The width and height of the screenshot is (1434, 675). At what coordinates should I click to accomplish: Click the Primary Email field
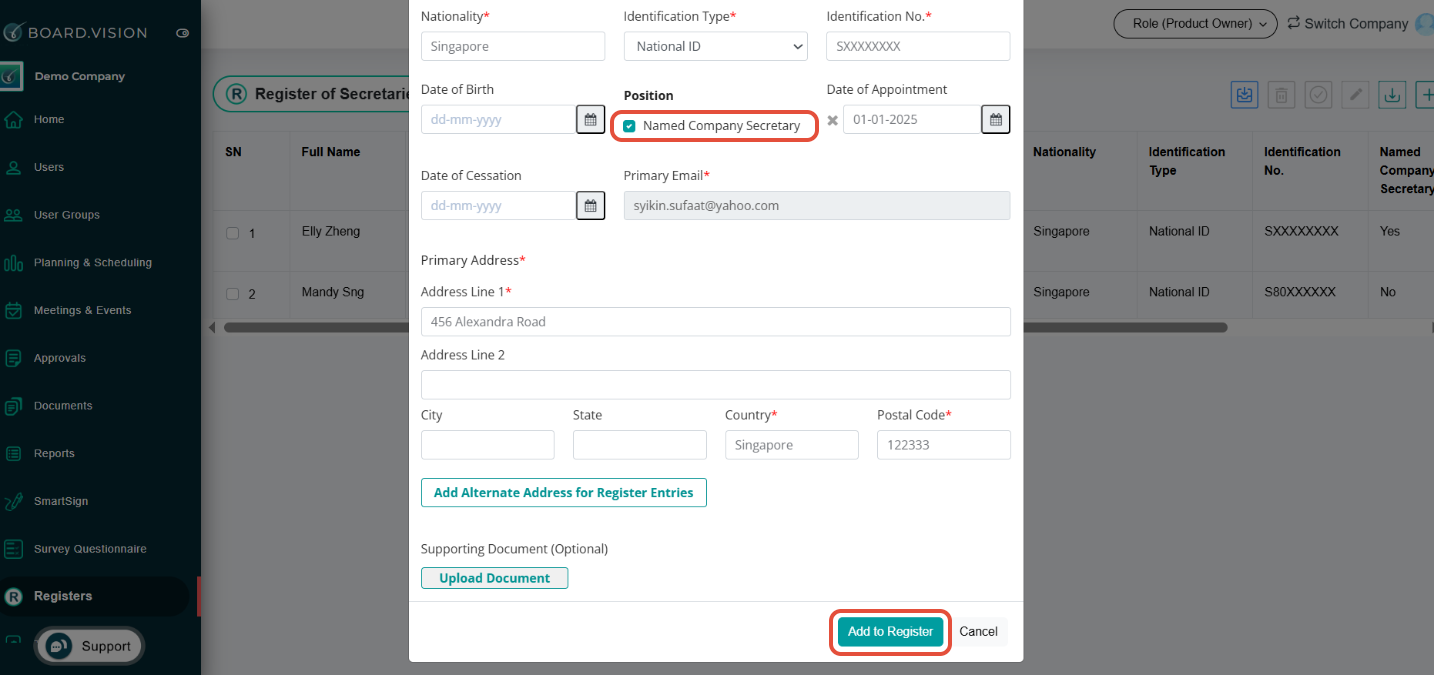(817, 205)
